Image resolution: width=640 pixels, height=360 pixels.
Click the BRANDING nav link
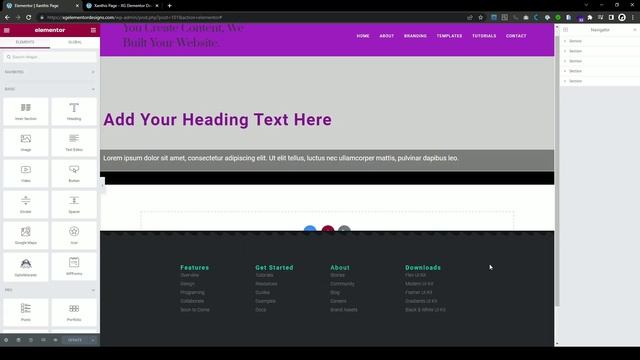415,36
